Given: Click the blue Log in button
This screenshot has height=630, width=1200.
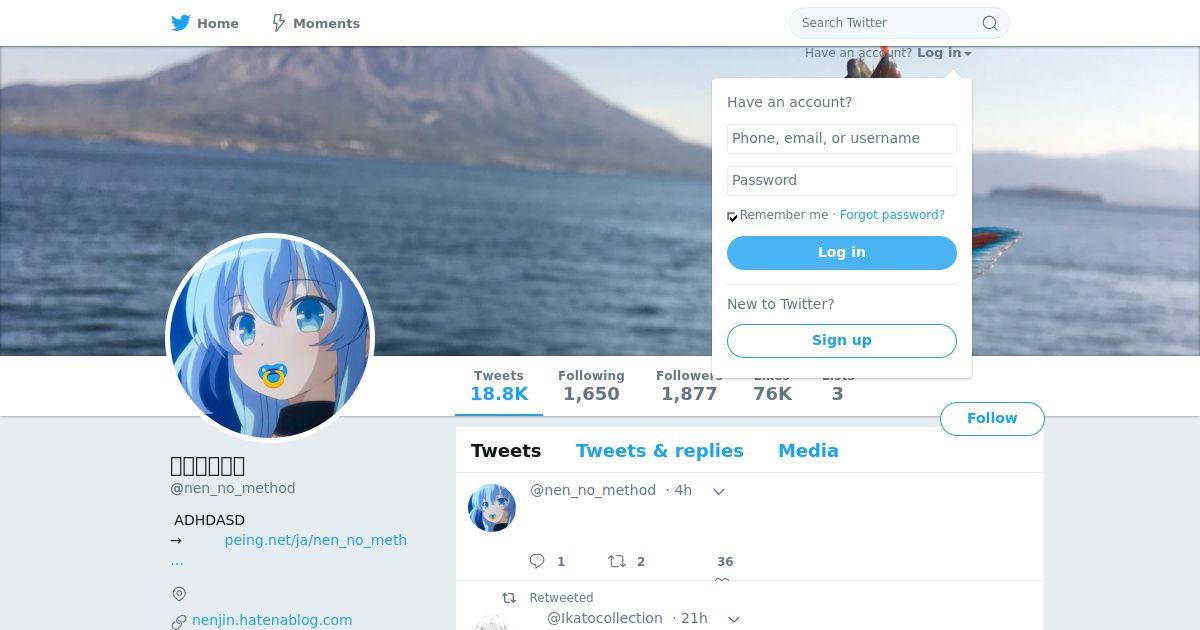Looking at the screenshot, I should (842, 253).
